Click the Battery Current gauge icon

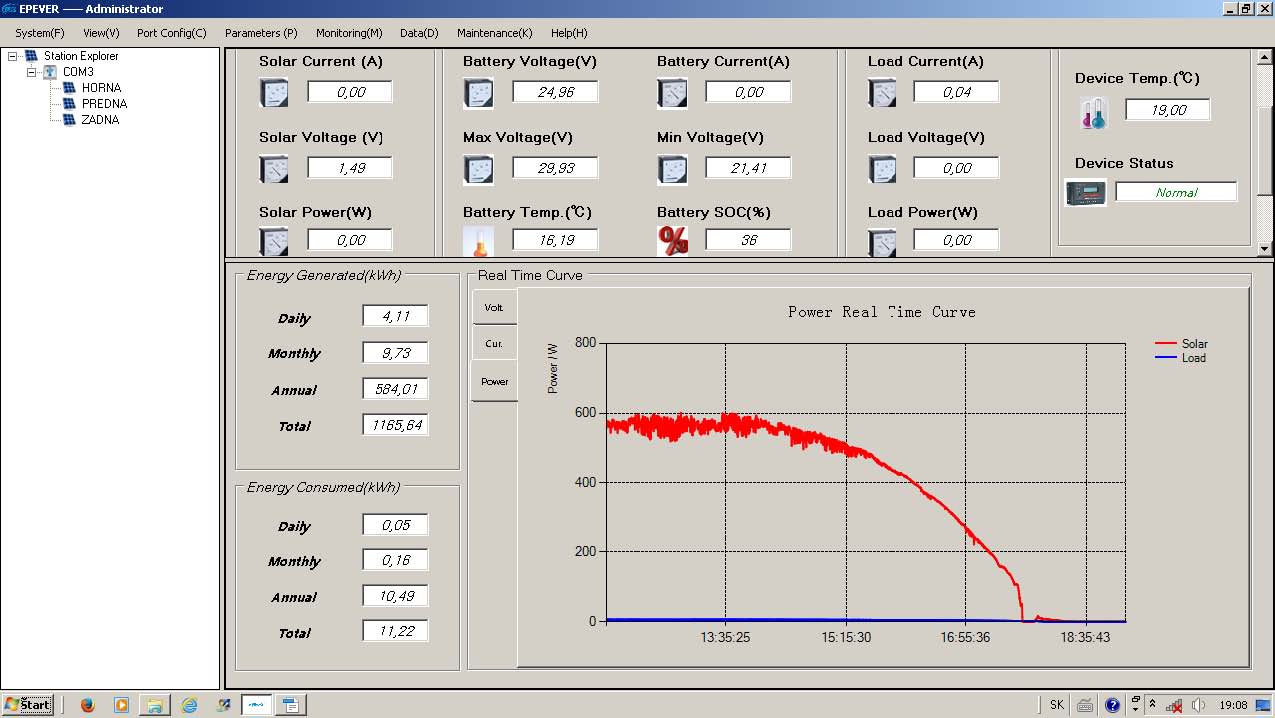pos(672,93)
